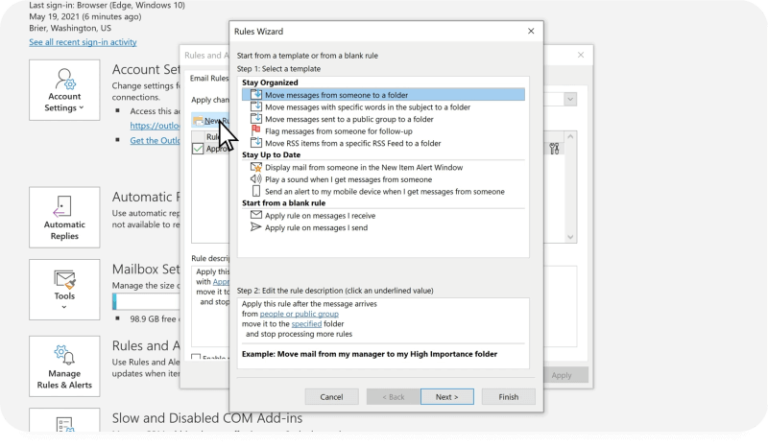Select 'Move messages sent to a public group'

pyautogui.click(x=349, y=119)
